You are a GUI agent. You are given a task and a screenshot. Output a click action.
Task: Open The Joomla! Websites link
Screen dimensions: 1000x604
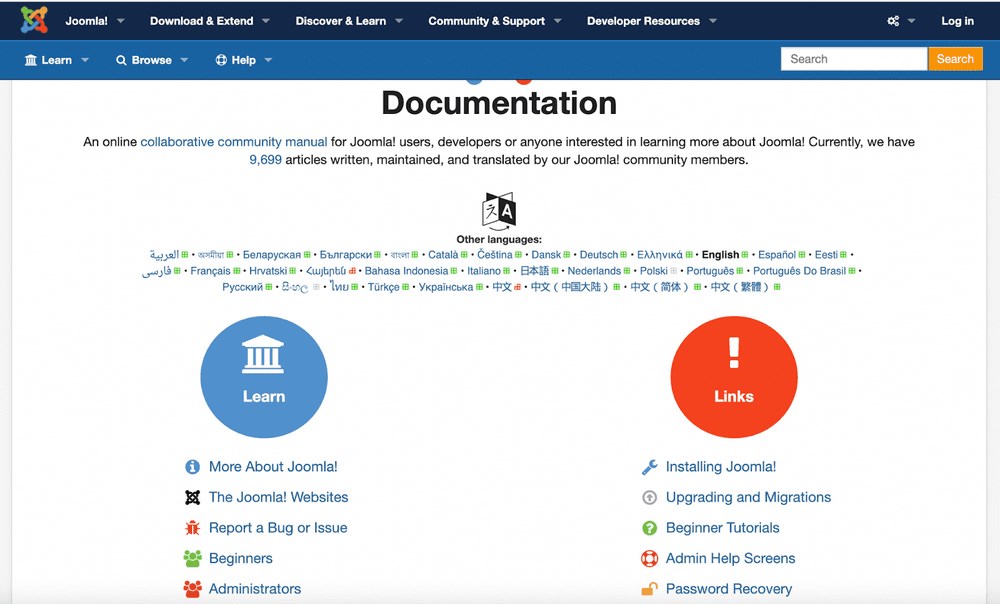pyautogui.click(x=279, y=497)
